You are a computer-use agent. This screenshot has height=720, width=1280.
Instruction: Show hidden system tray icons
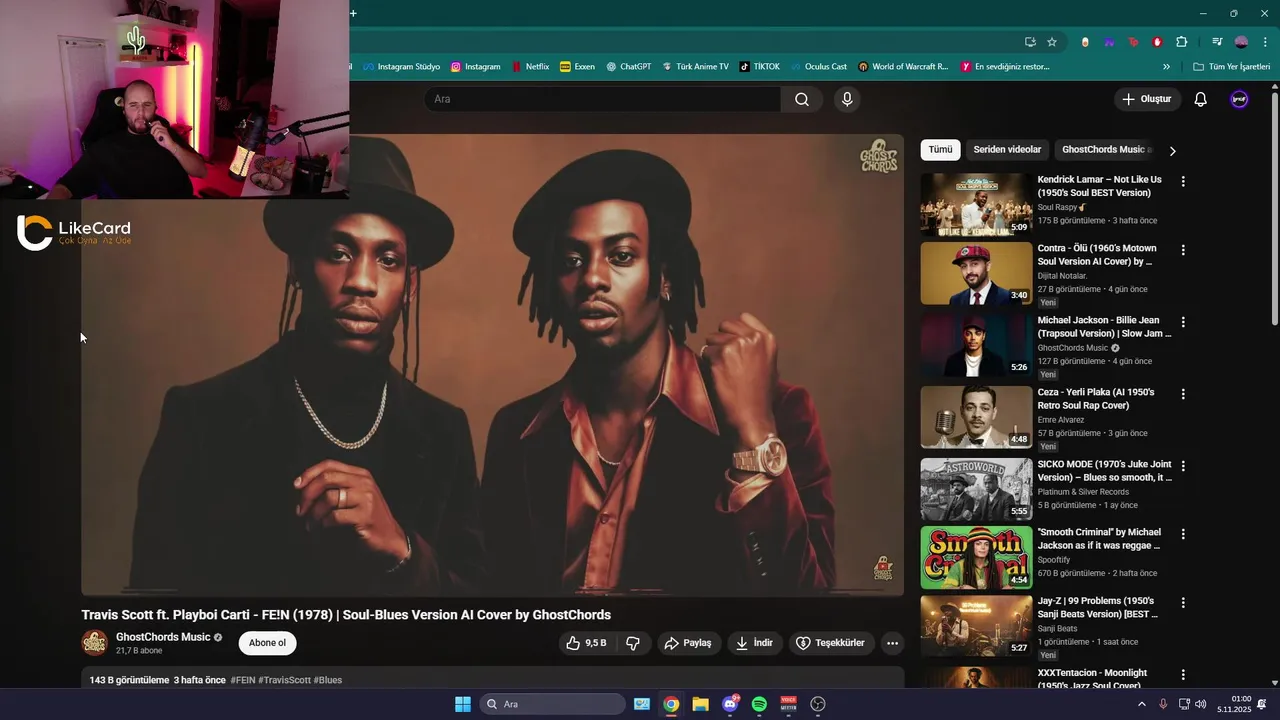1141,704
